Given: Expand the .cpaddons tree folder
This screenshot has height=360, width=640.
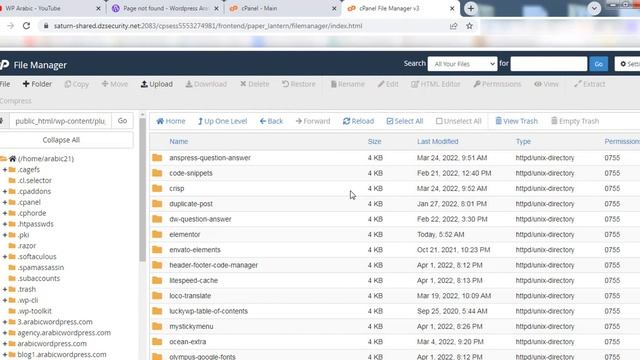Looking at the screenshot, I should (5, 191).
